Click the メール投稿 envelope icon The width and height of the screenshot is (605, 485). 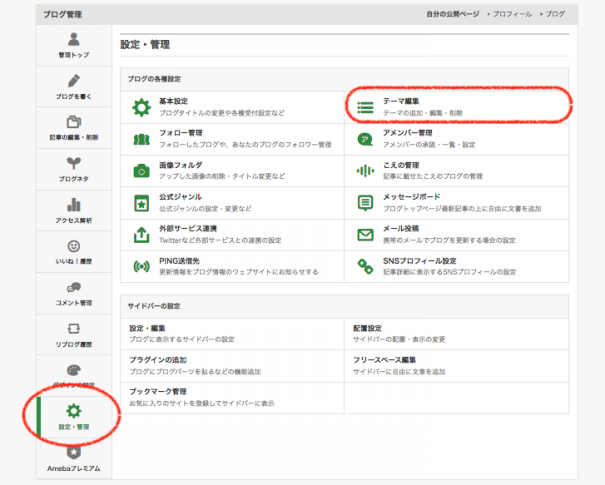click(366, 234)
